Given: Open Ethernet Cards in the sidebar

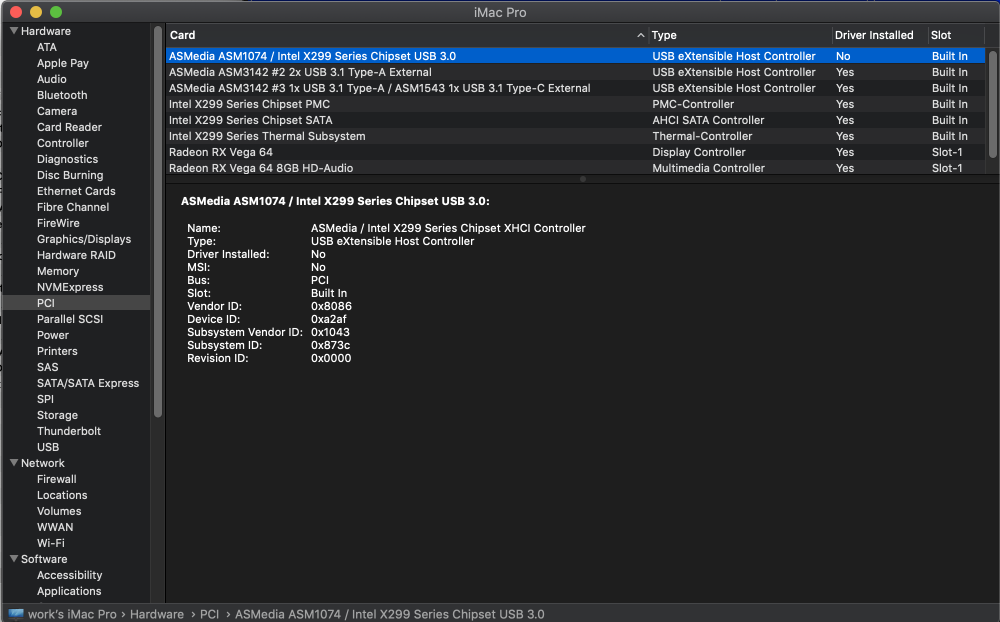Looking at the screenshot, I should 76,191.
